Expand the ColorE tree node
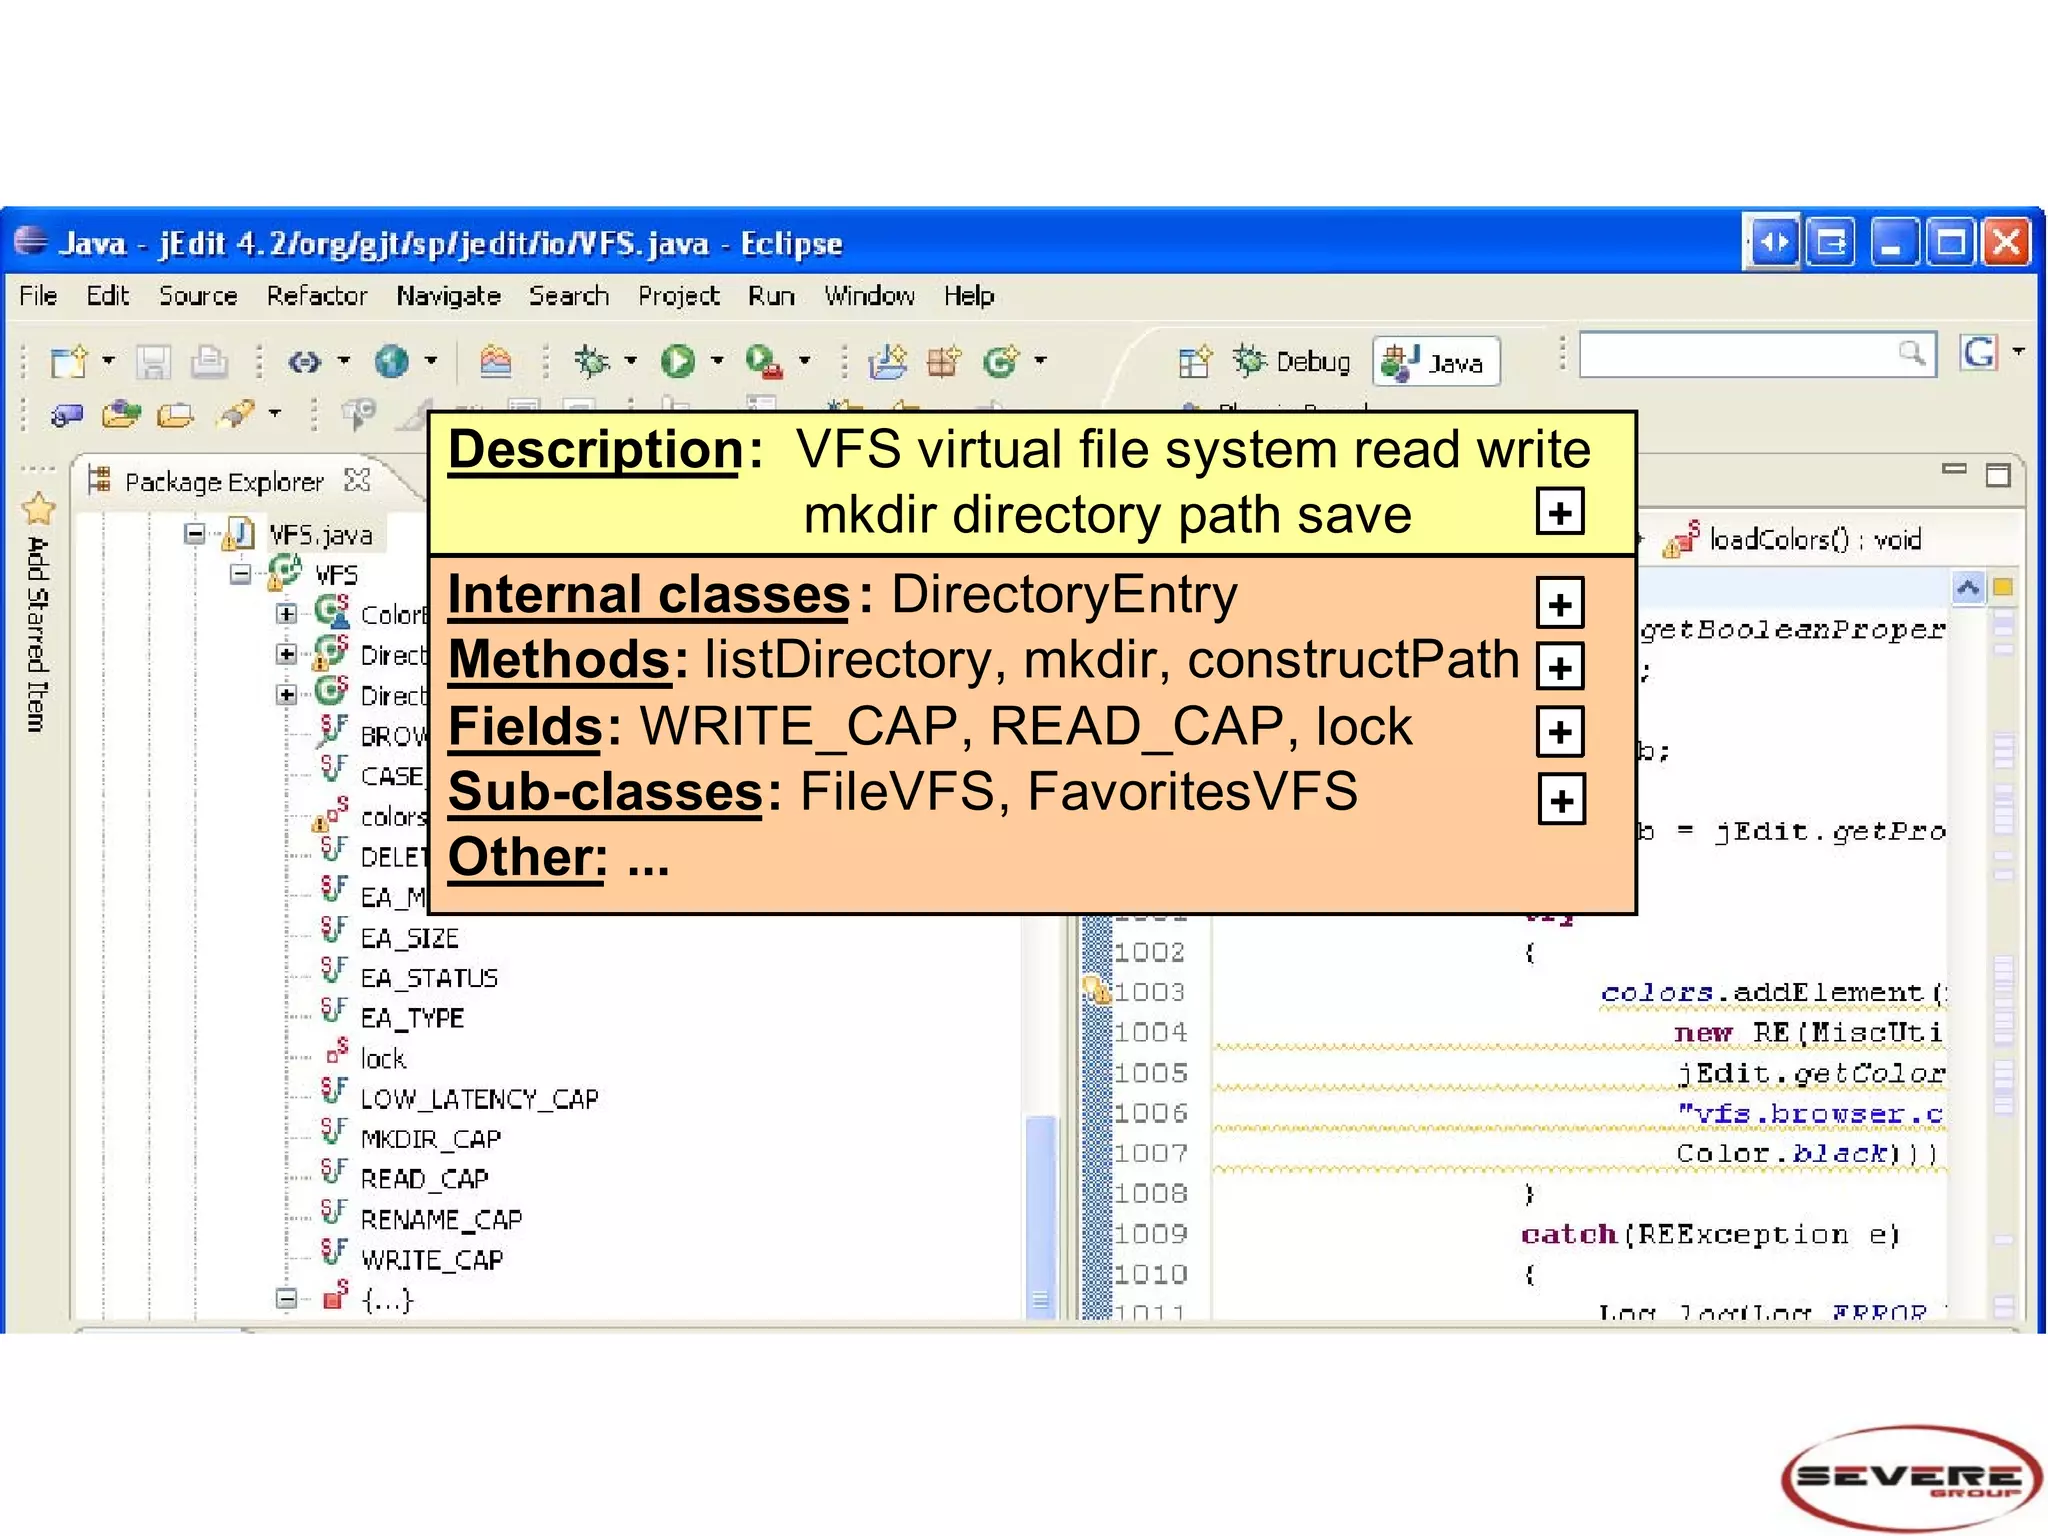The image size is (2048, 1536). (x=287, y=614)
